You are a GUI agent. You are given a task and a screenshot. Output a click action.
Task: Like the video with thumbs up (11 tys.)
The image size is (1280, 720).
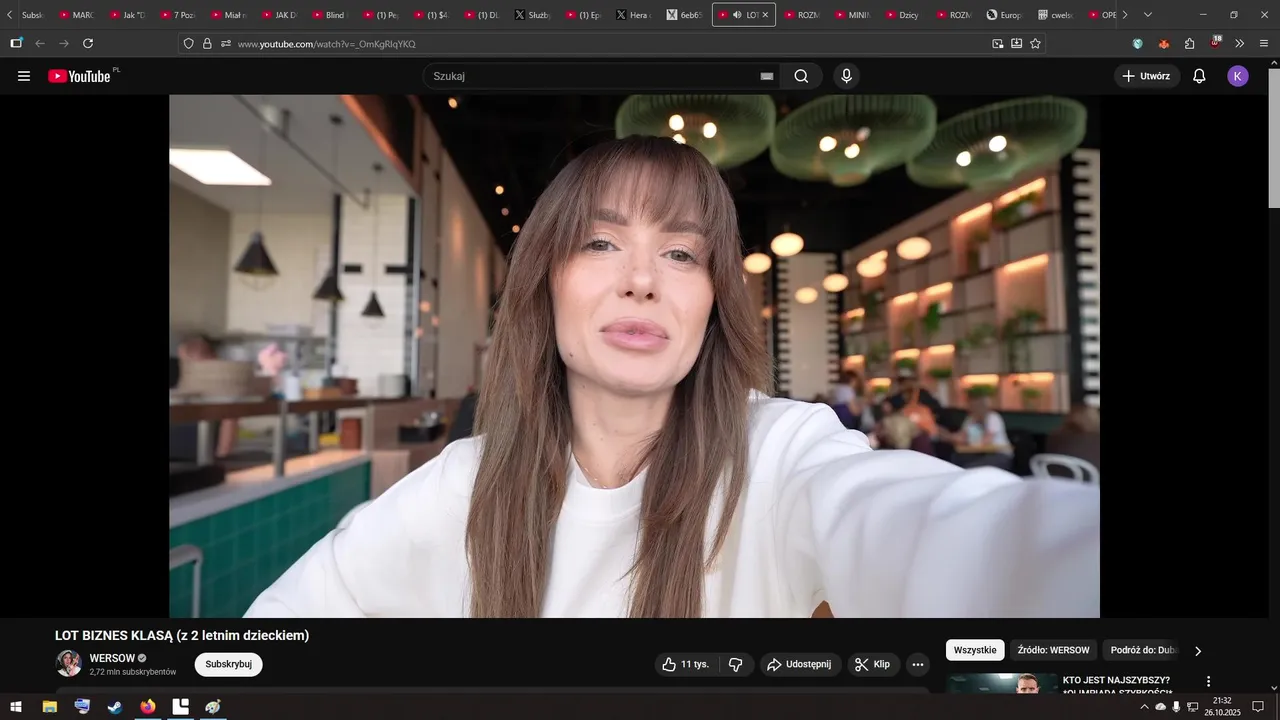pos(685,664)
